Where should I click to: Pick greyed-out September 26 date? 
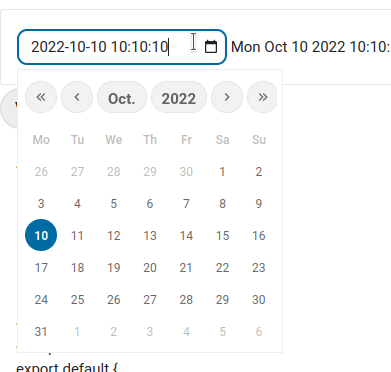click(41, 172)
